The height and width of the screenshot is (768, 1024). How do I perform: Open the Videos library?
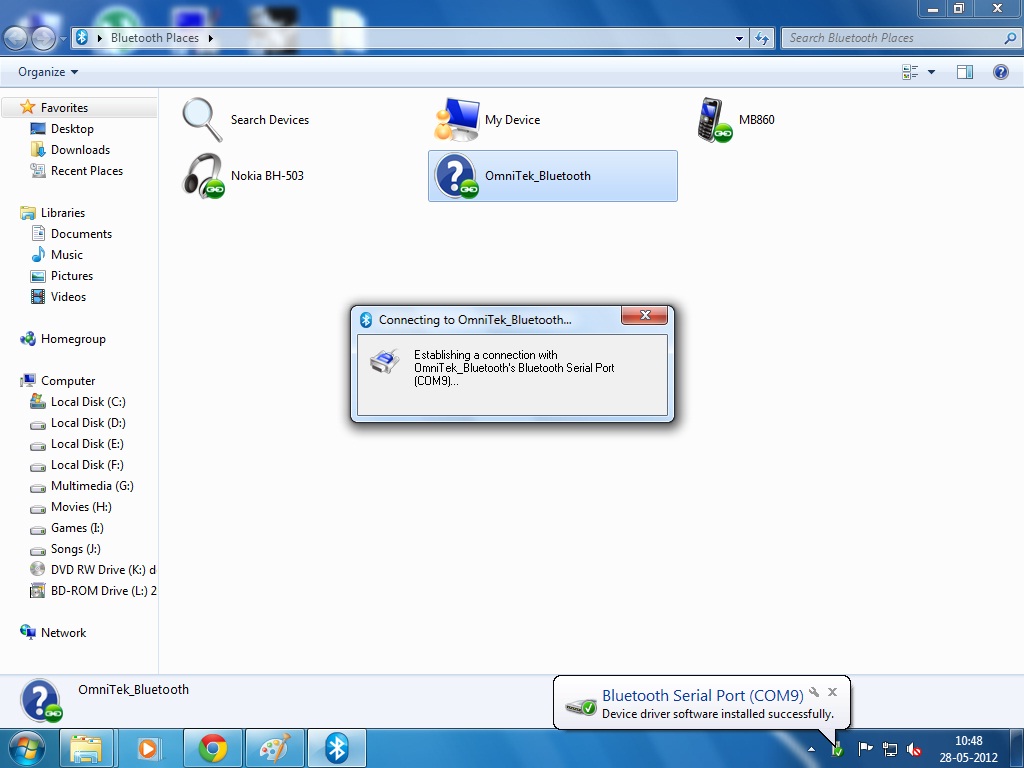(68, 296)
